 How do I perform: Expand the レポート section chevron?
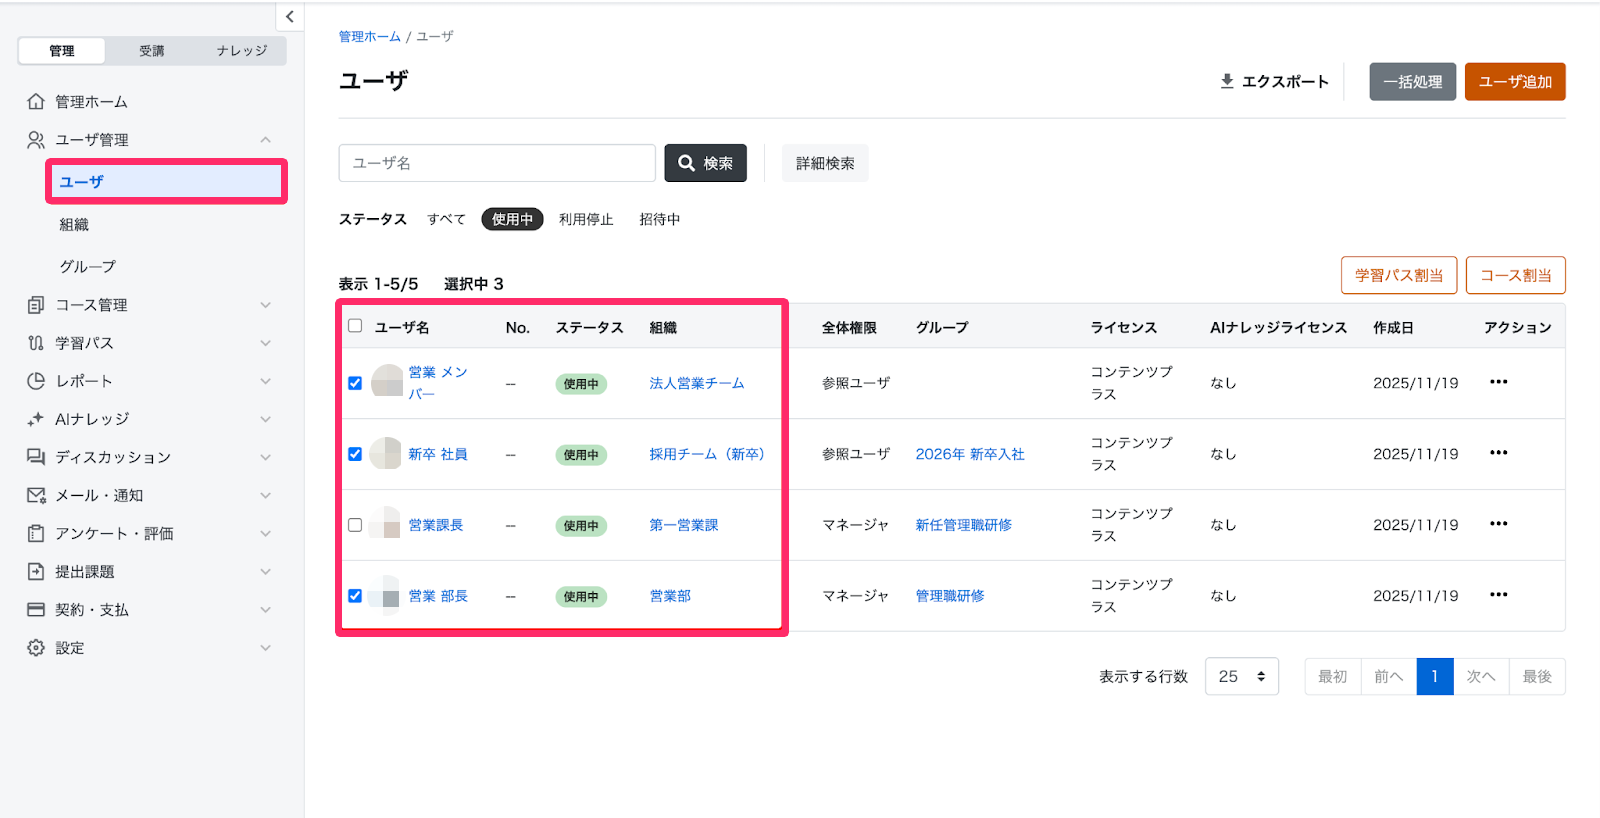pos(265,381)
